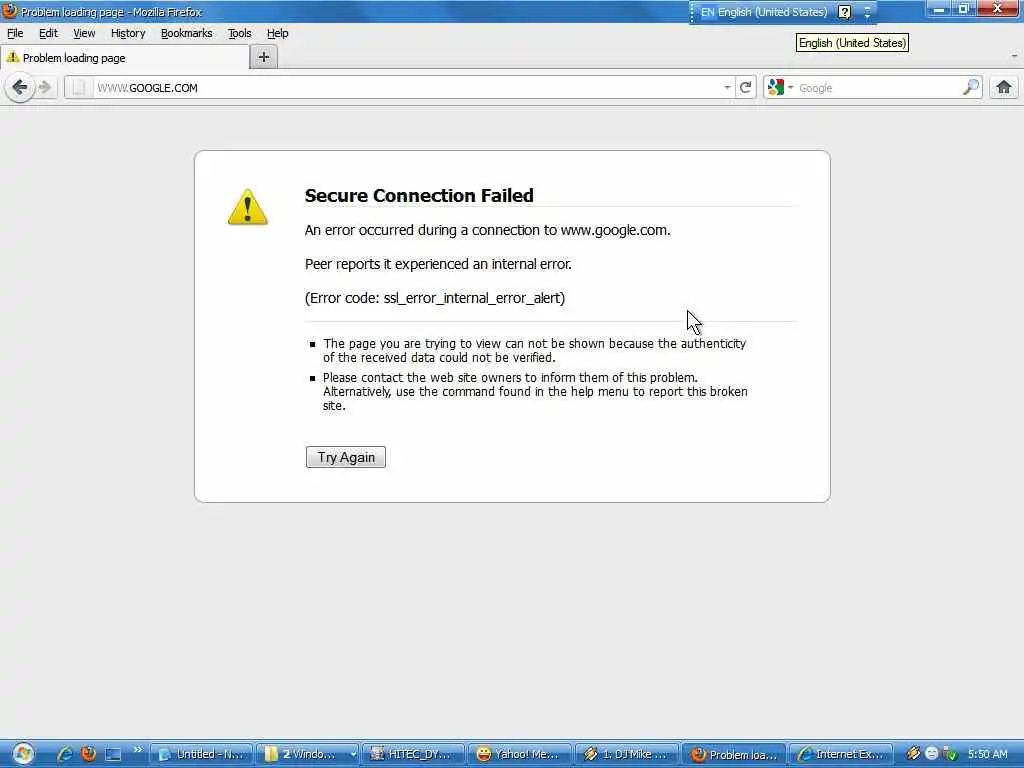Switch to DJ Mike taskbar item
The width and height of the screenshot is (1024, 768).
pos(626,754)
